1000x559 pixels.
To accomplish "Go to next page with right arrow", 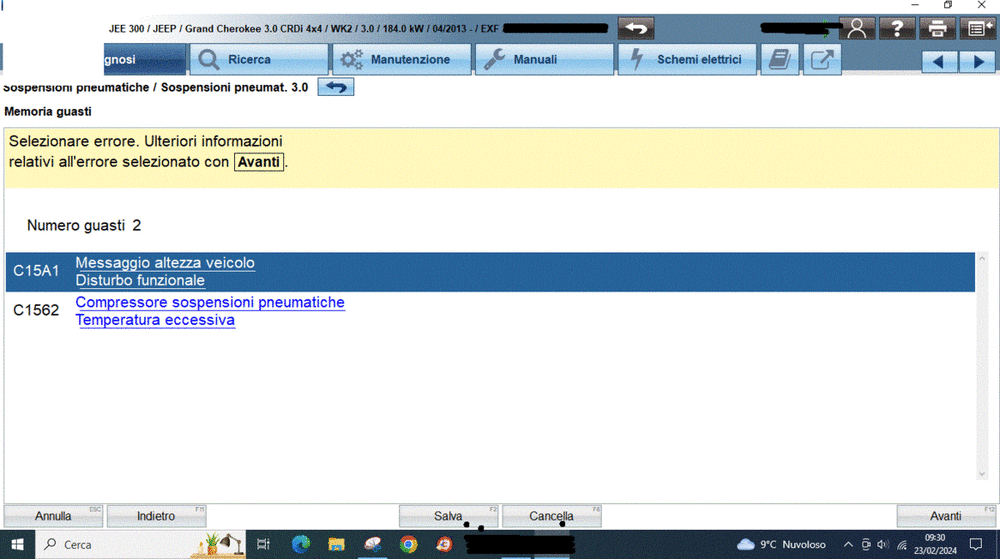I will (977, 62).
